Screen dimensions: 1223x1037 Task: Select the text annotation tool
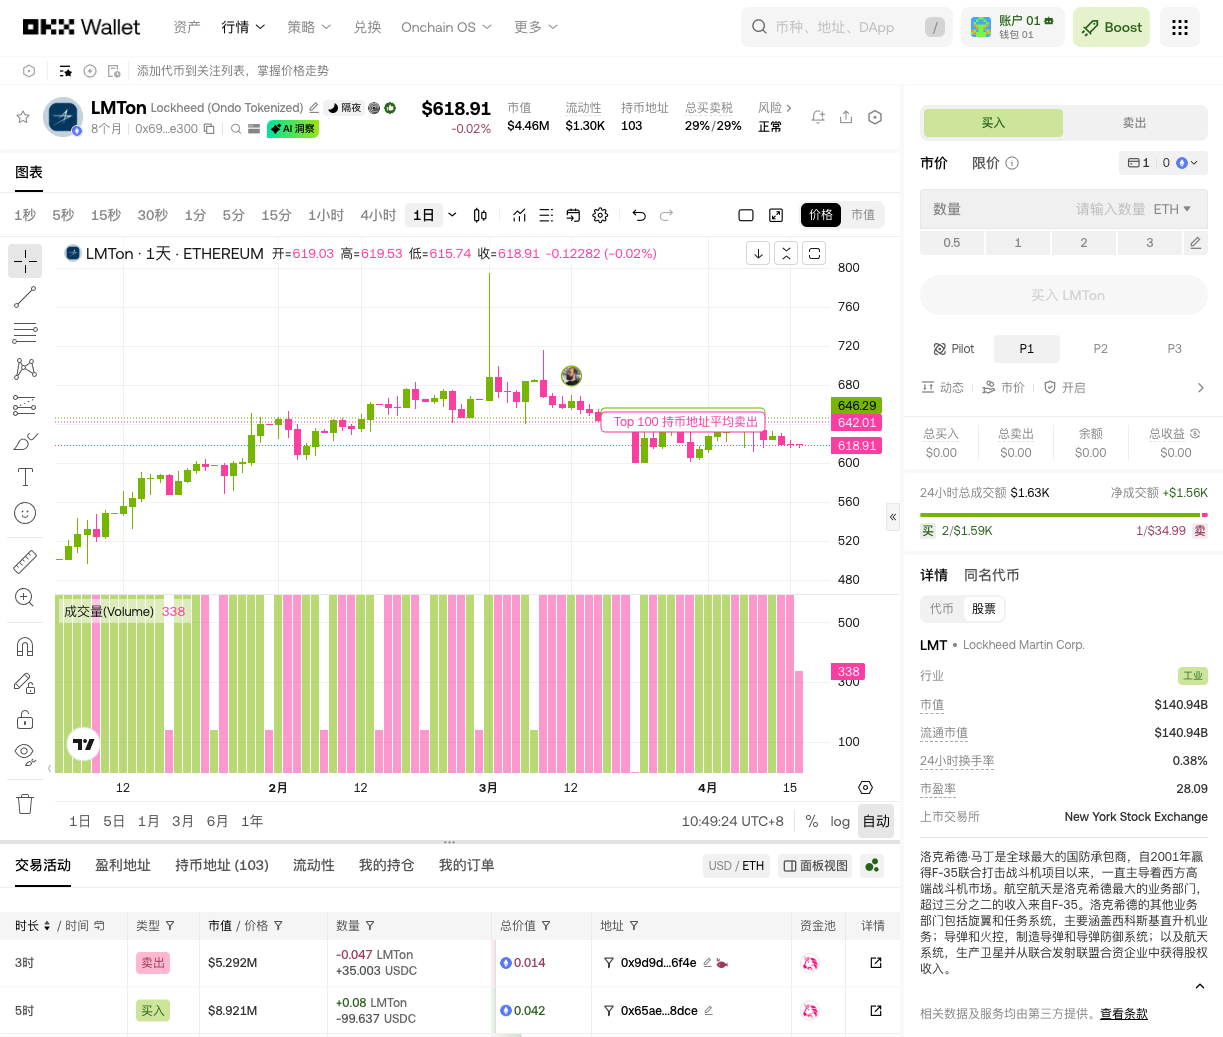24,477
